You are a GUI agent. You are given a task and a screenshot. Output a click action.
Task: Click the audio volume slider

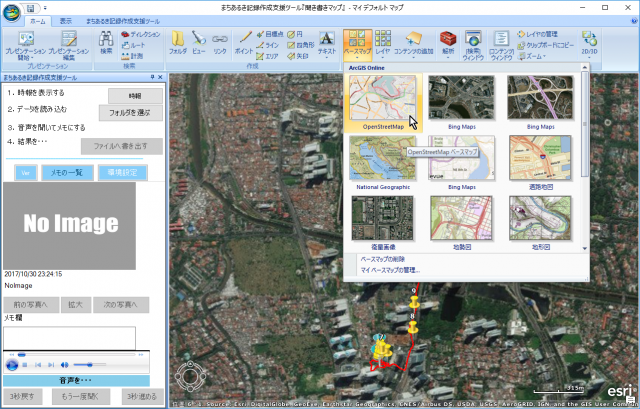pyautogui.click(x=90, y=365)
